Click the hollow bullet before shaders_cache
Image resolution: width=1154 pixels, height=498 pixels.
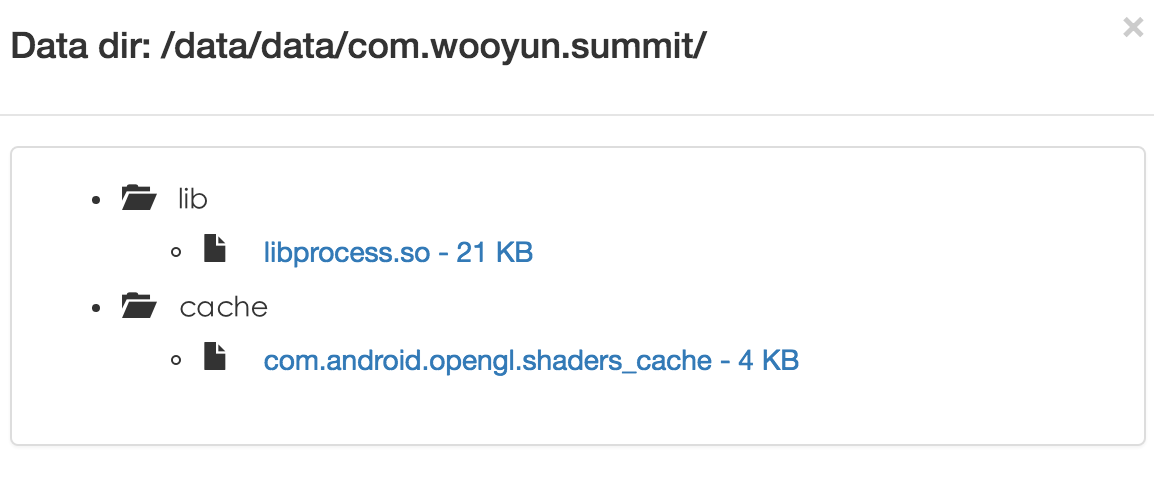177,361
